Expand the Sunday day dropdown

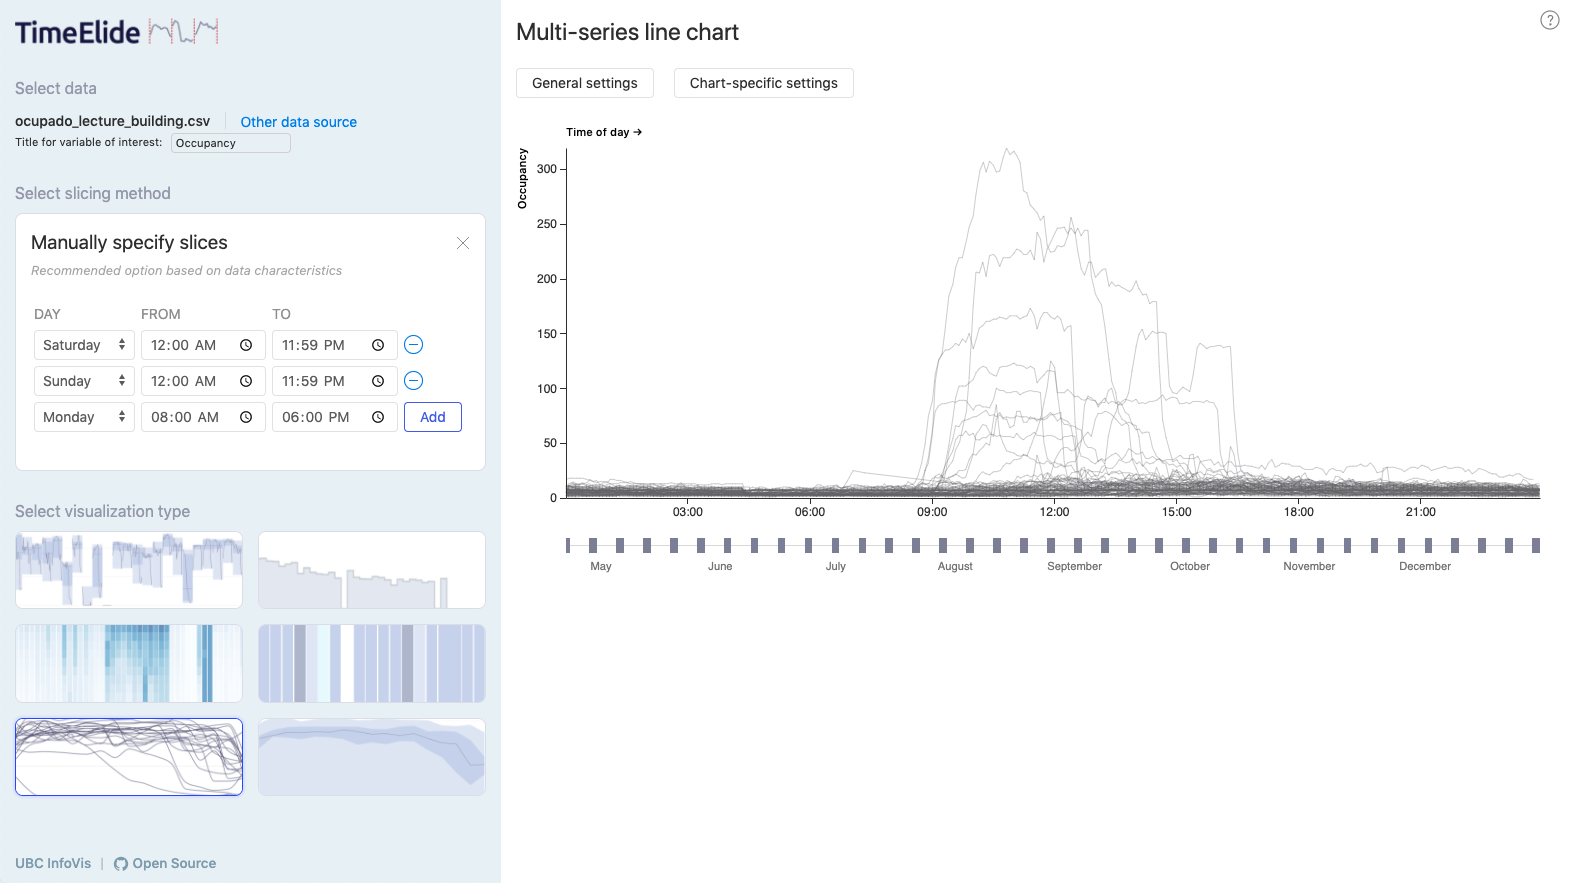tap(85, 381)
